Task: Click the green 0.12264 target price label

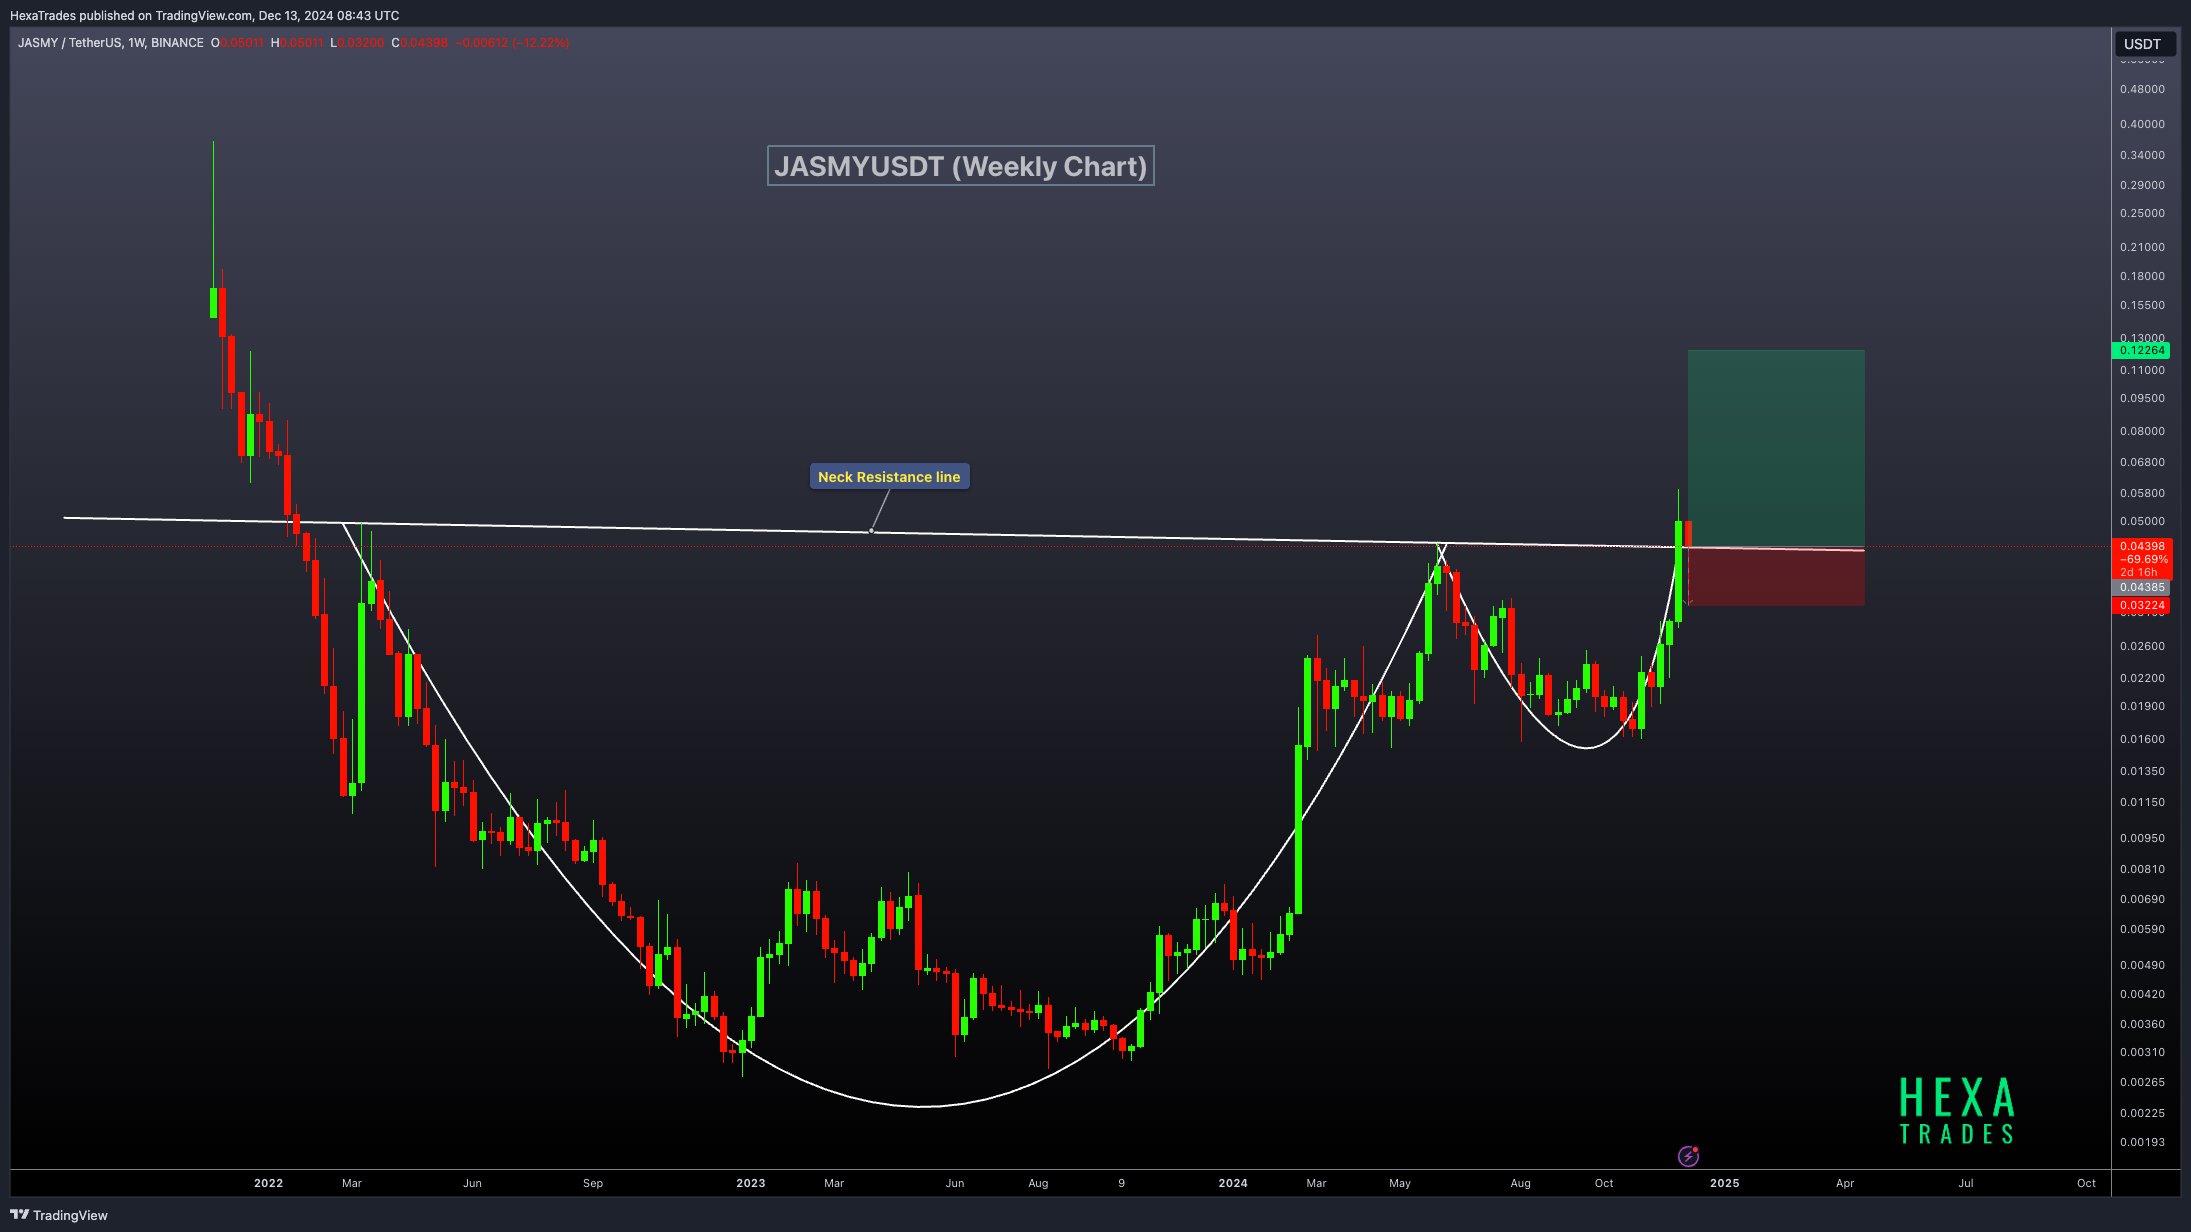Action: click(x=2140, y=350)
